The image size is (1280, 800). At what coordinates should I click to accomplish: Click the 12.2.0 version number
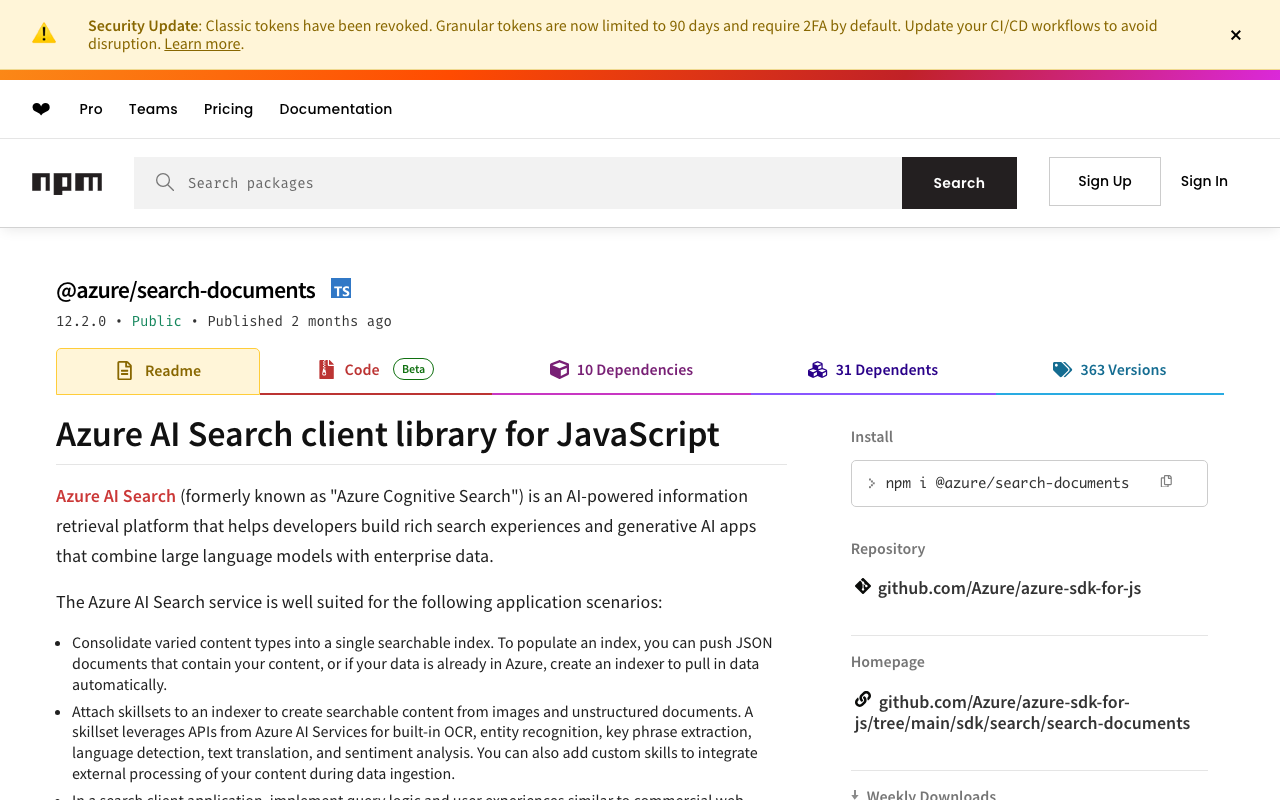point(81,321)
